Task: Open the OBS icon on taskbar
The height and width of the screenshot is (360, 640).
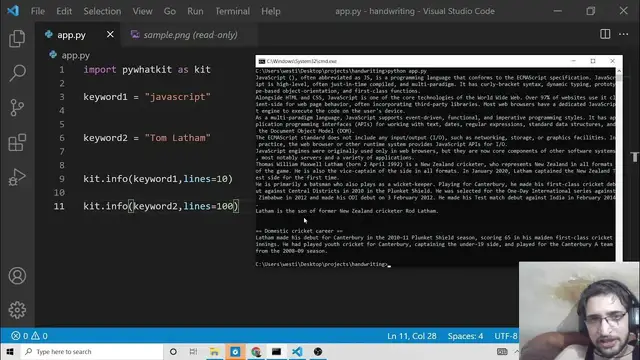Action: click(x=318, y=351)
